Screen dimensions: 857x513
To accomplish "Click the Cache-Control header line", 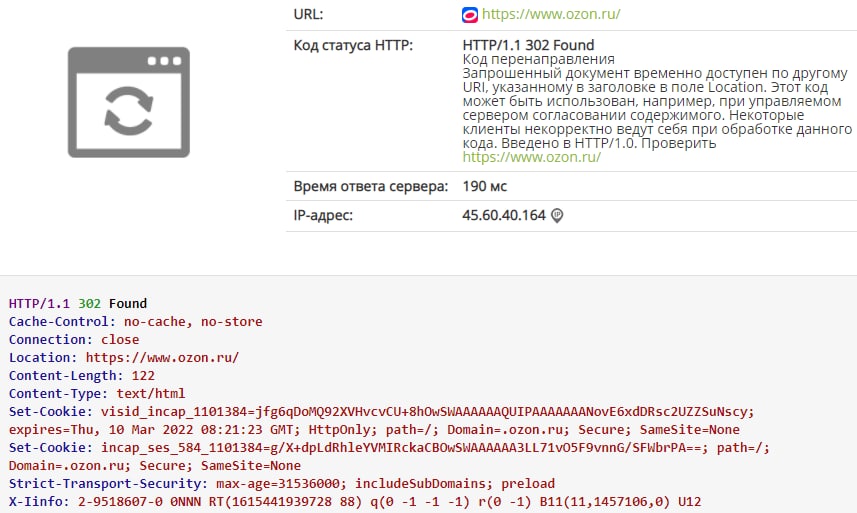I will (x=136, y=322).
